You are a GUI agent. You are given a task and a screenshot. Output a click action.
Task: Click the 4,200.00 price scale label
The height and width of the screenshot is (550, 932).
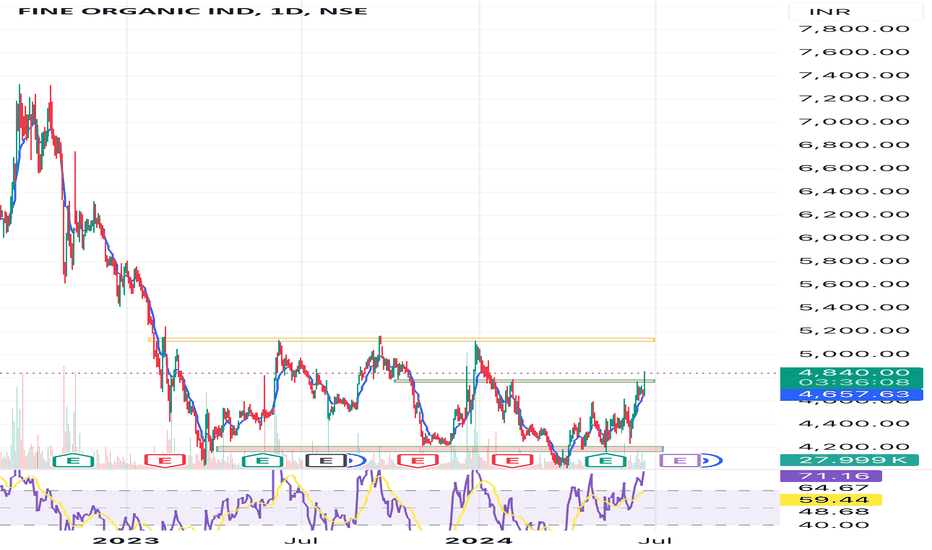point(854,447)
